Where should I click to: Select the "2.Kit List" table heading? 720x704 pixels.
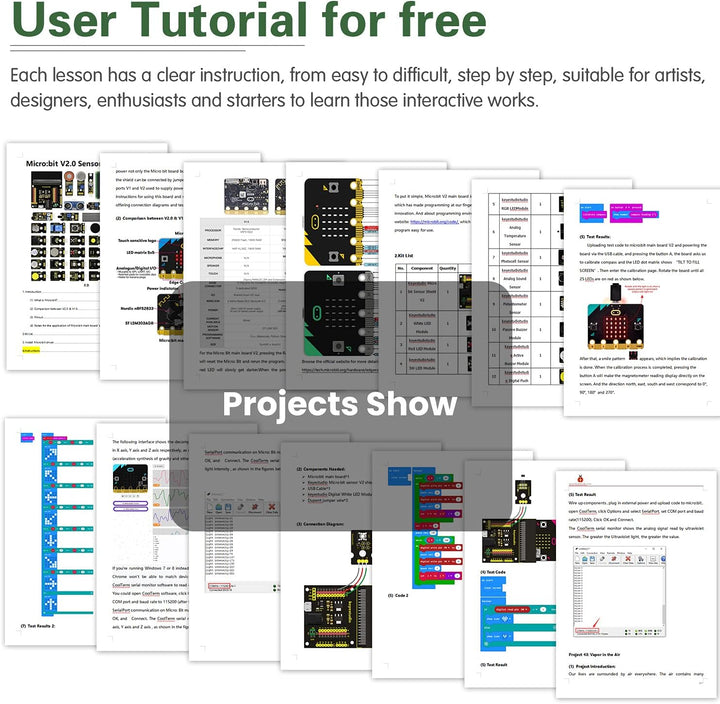click(404, 255)
